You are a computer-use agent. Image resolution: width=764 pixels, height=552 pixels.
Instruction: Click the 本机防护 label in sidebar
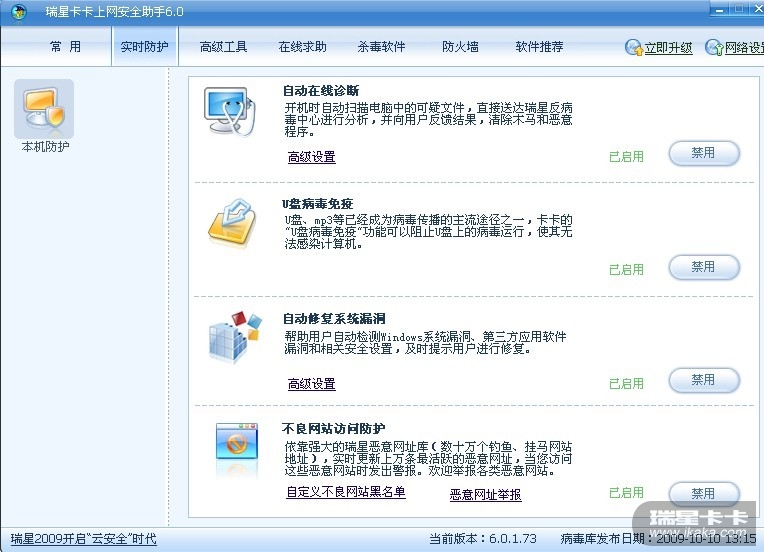click(45, 147)
